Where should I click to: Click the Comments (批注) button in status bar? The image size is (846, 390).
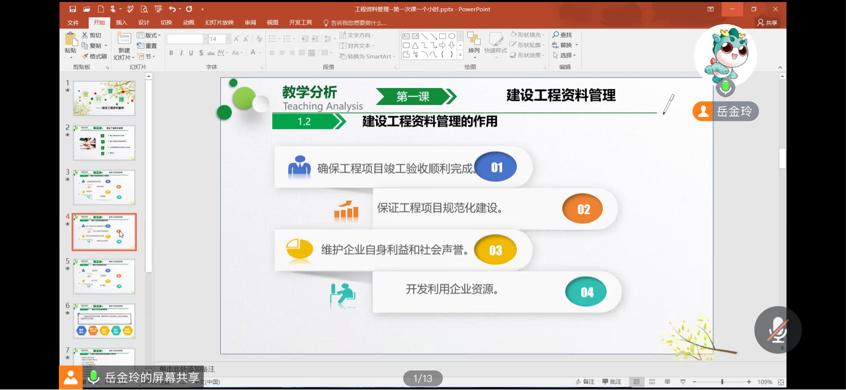point(612,382)
